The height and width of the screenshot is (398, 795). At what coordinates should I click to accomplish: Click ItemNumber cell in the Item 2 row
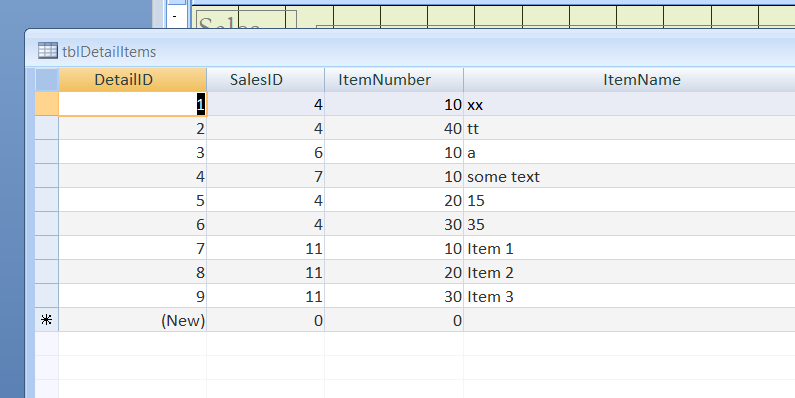394,272
